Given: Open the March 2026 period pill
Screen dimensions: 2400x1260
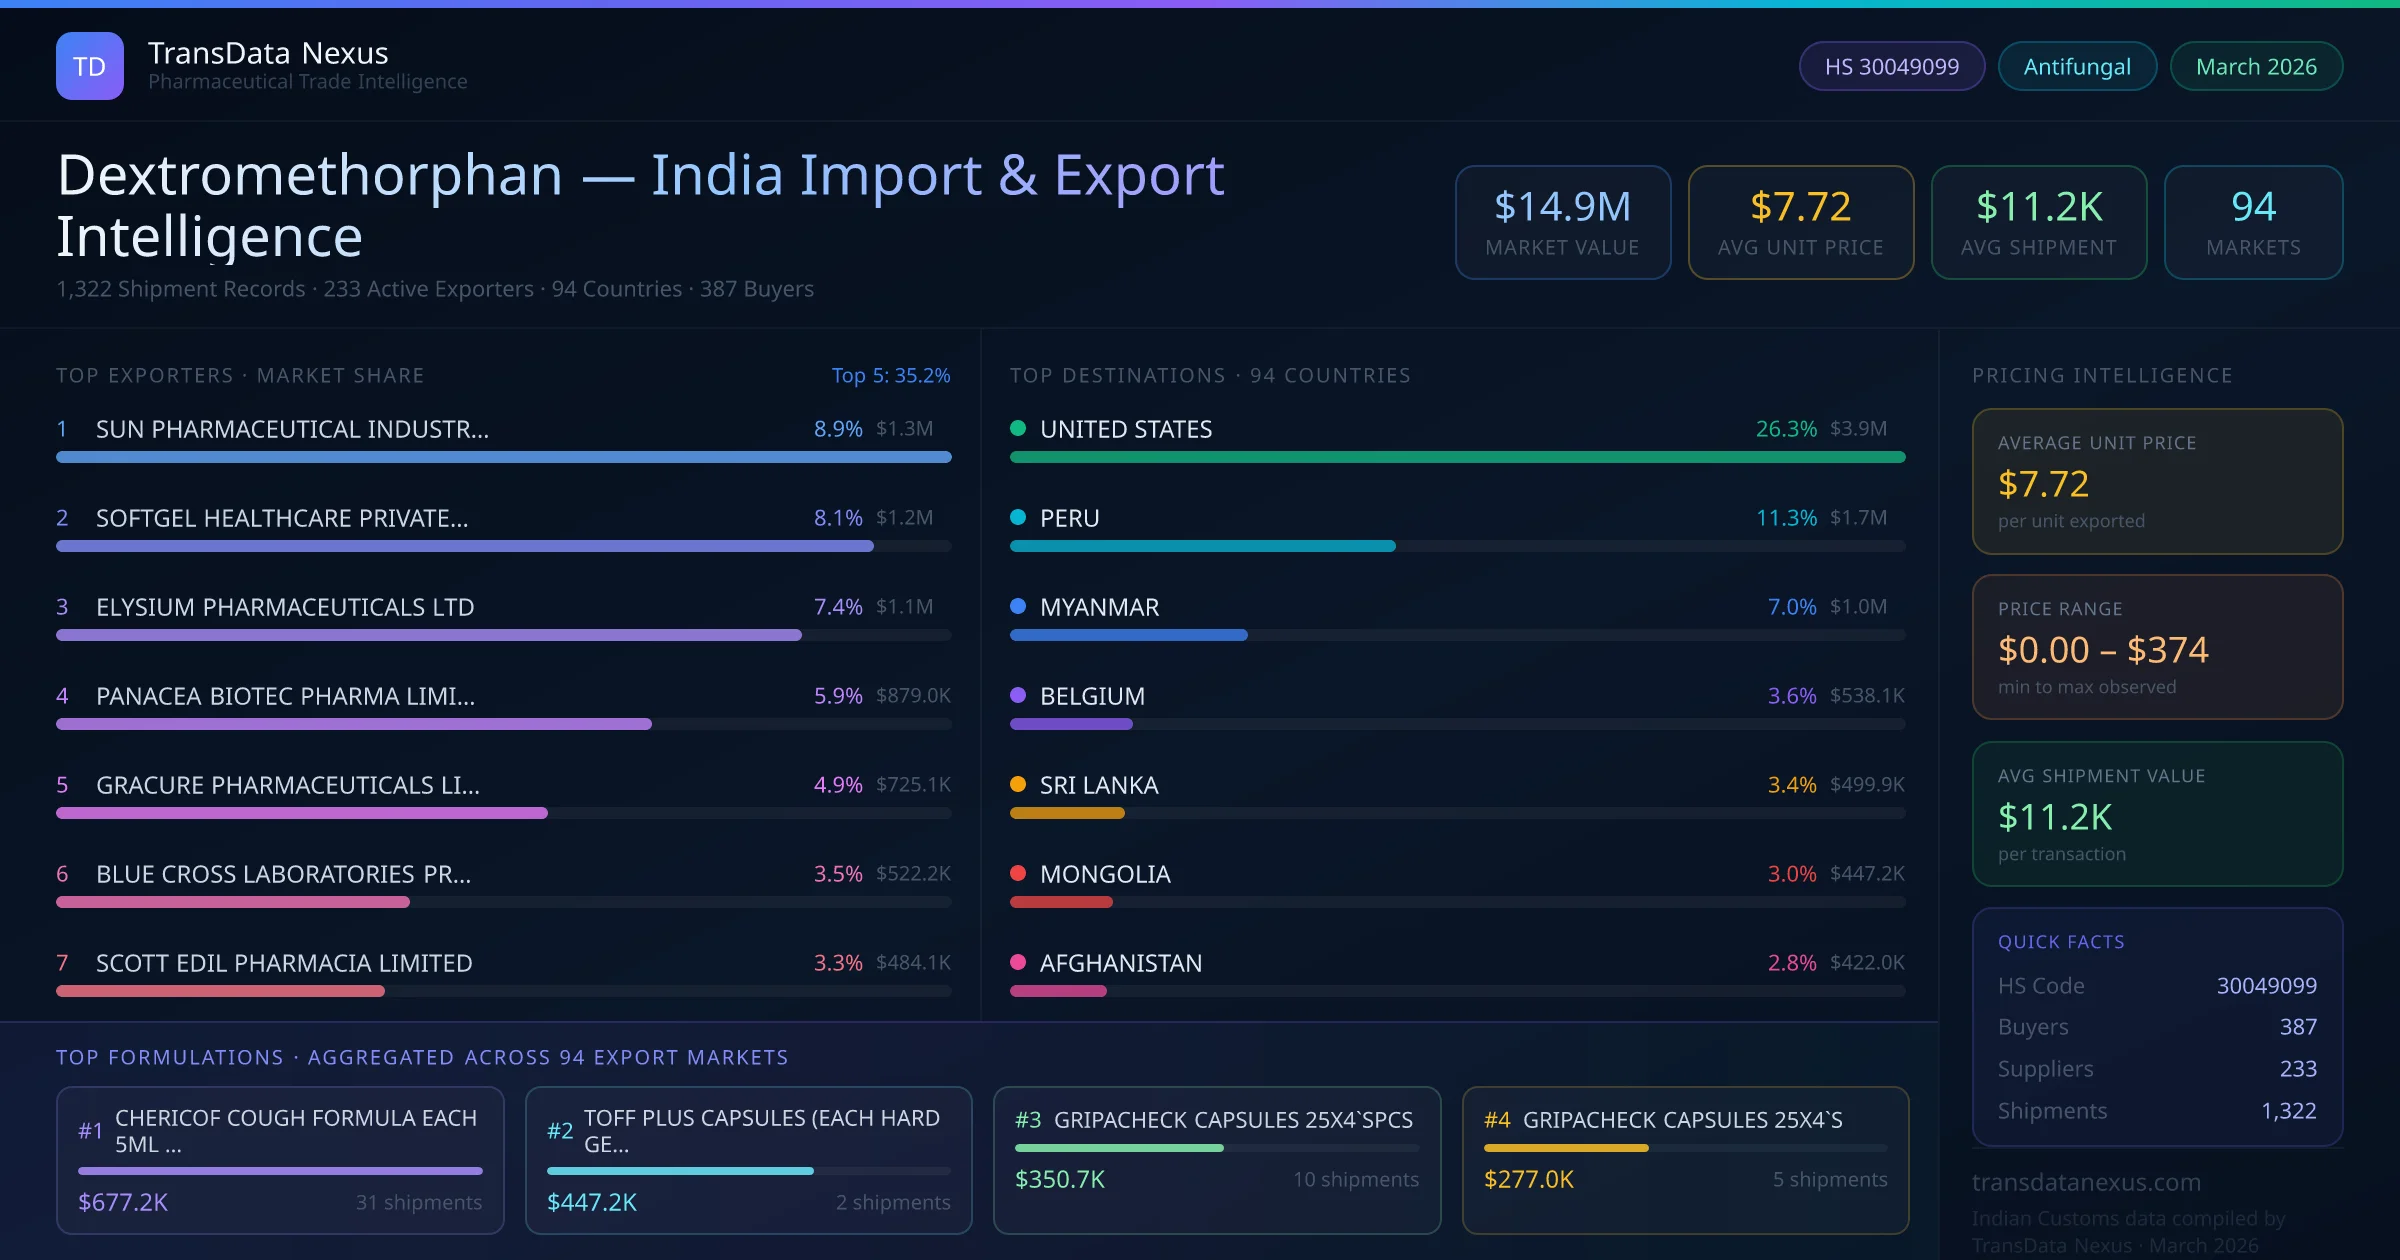Looking at the screenshot, I should coord(2255,67).
